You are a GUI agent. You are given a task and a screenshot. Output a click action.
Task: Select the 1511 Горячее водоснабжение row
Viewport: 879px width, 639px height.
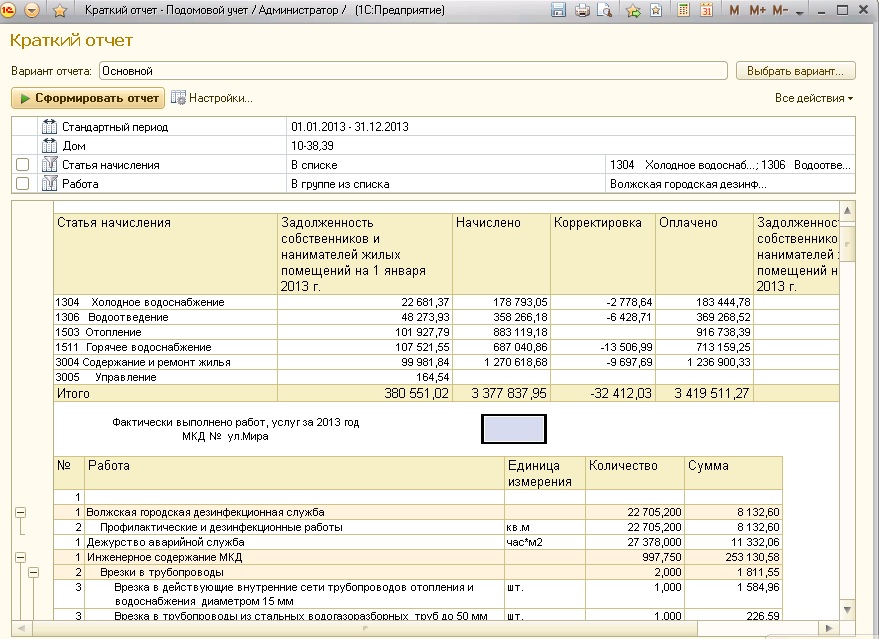[446, 348]
